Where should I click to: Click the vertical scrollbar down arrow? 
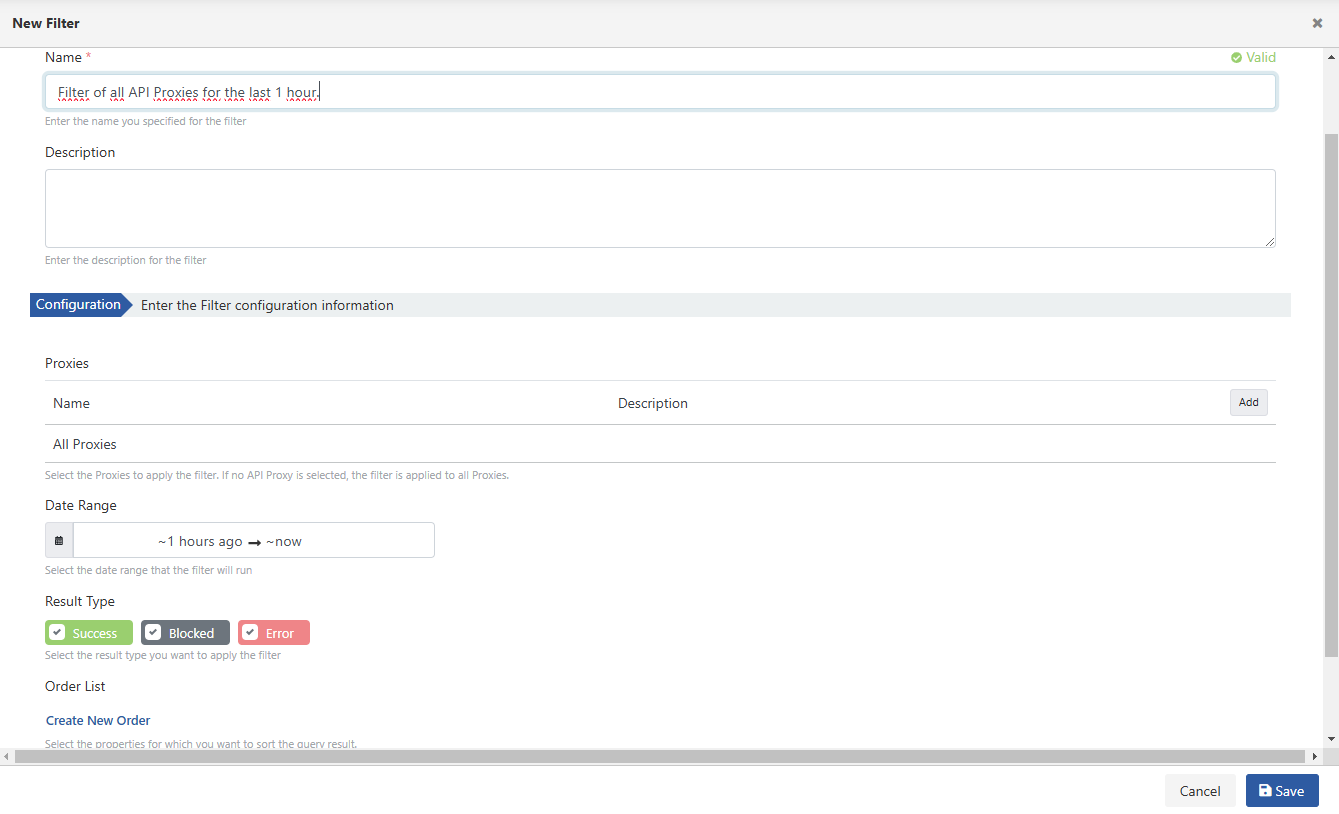(x=1331, y=738)
